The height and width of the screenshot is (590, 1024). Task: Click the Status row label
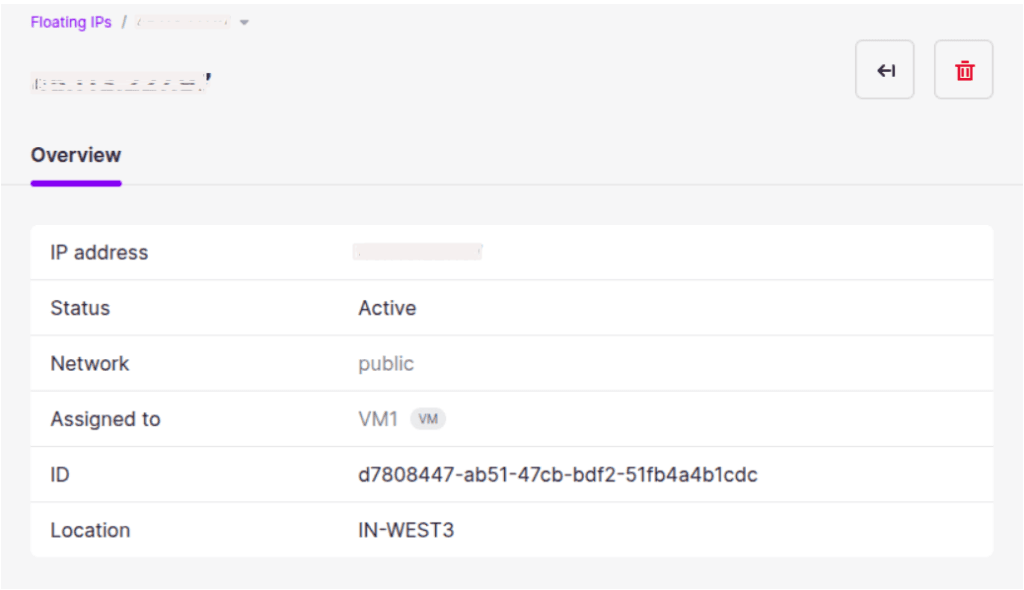point(80,308)
